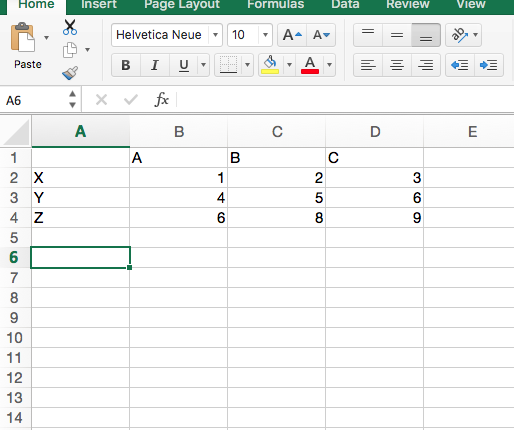Align cell content to top
Screen dimensions: 514x430
tap(368, 35)
